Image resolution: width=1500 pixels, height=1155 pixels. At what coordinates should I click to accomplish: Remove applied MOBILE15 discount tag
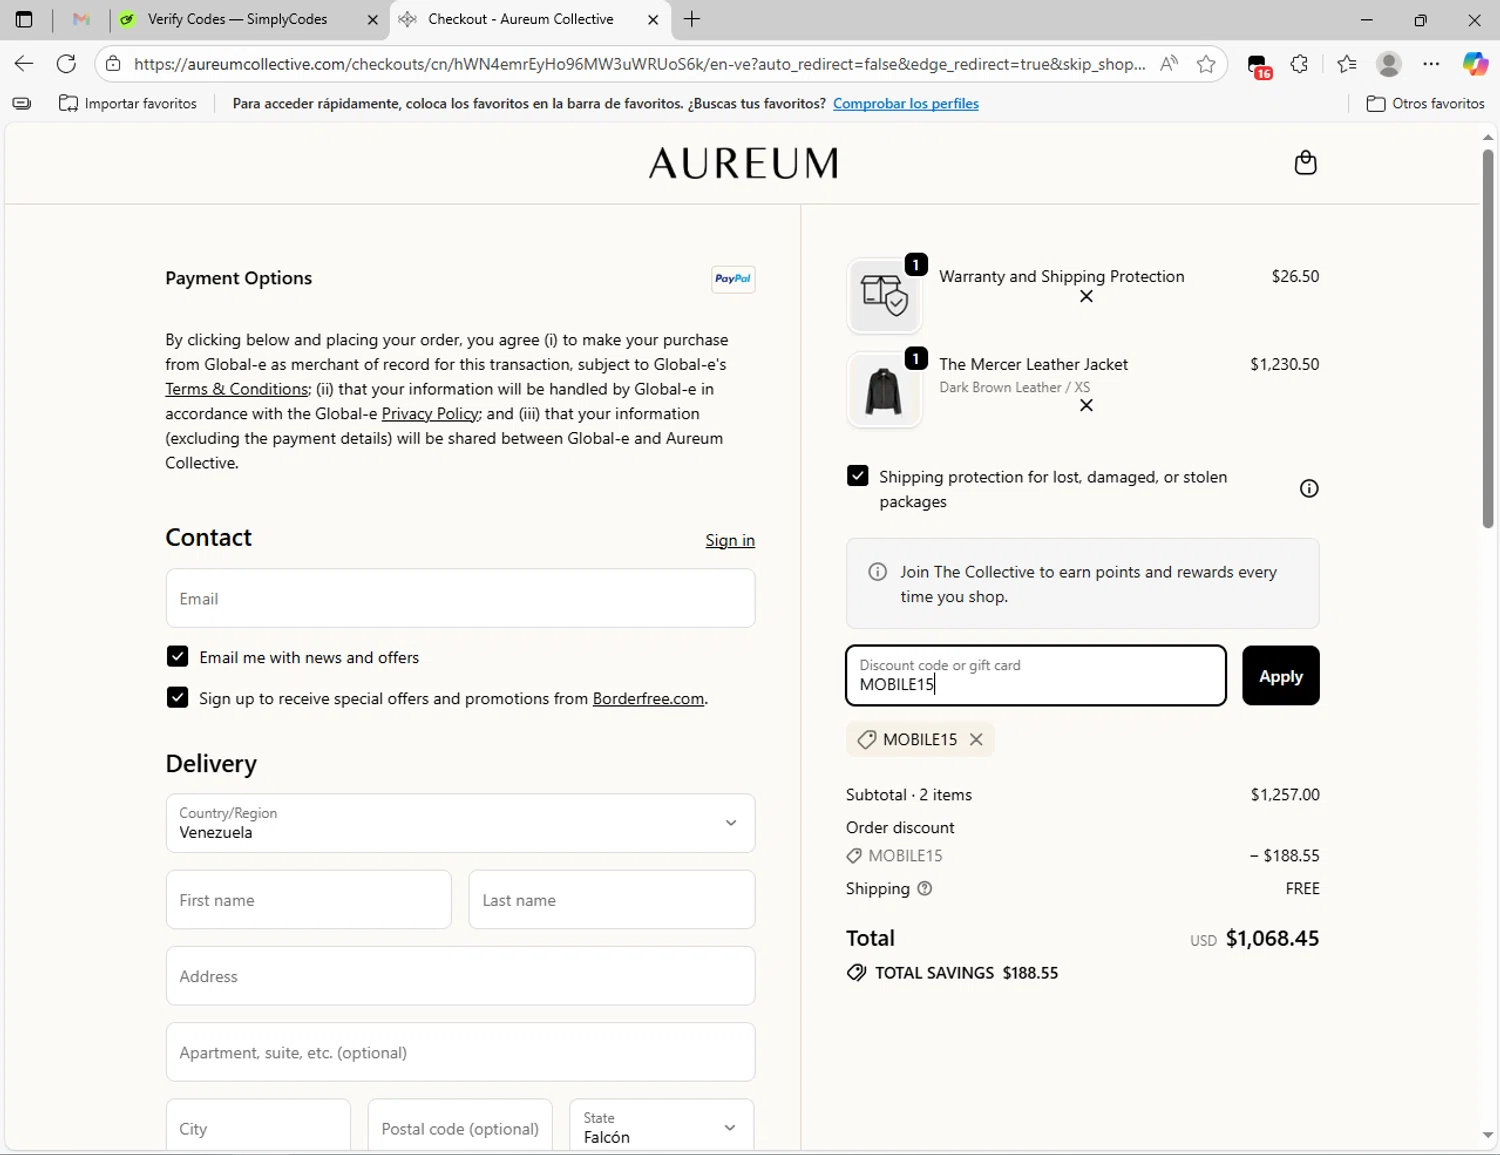[x=976, y=739]
